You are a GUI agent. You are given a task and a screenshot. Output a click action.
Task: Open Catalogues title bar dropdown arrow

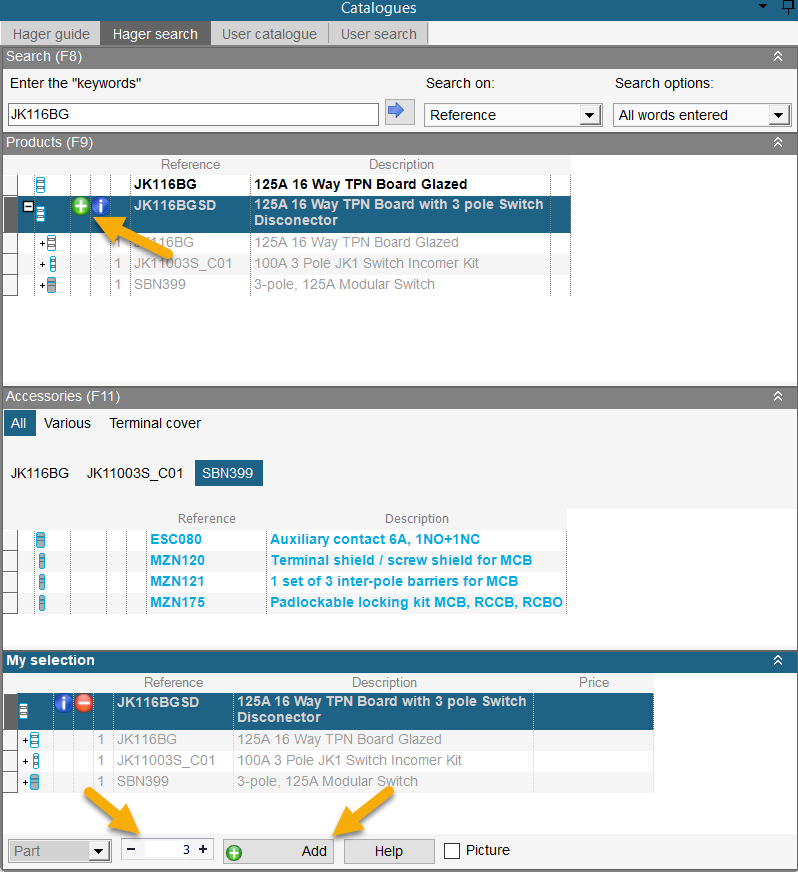tap(763, 6)
